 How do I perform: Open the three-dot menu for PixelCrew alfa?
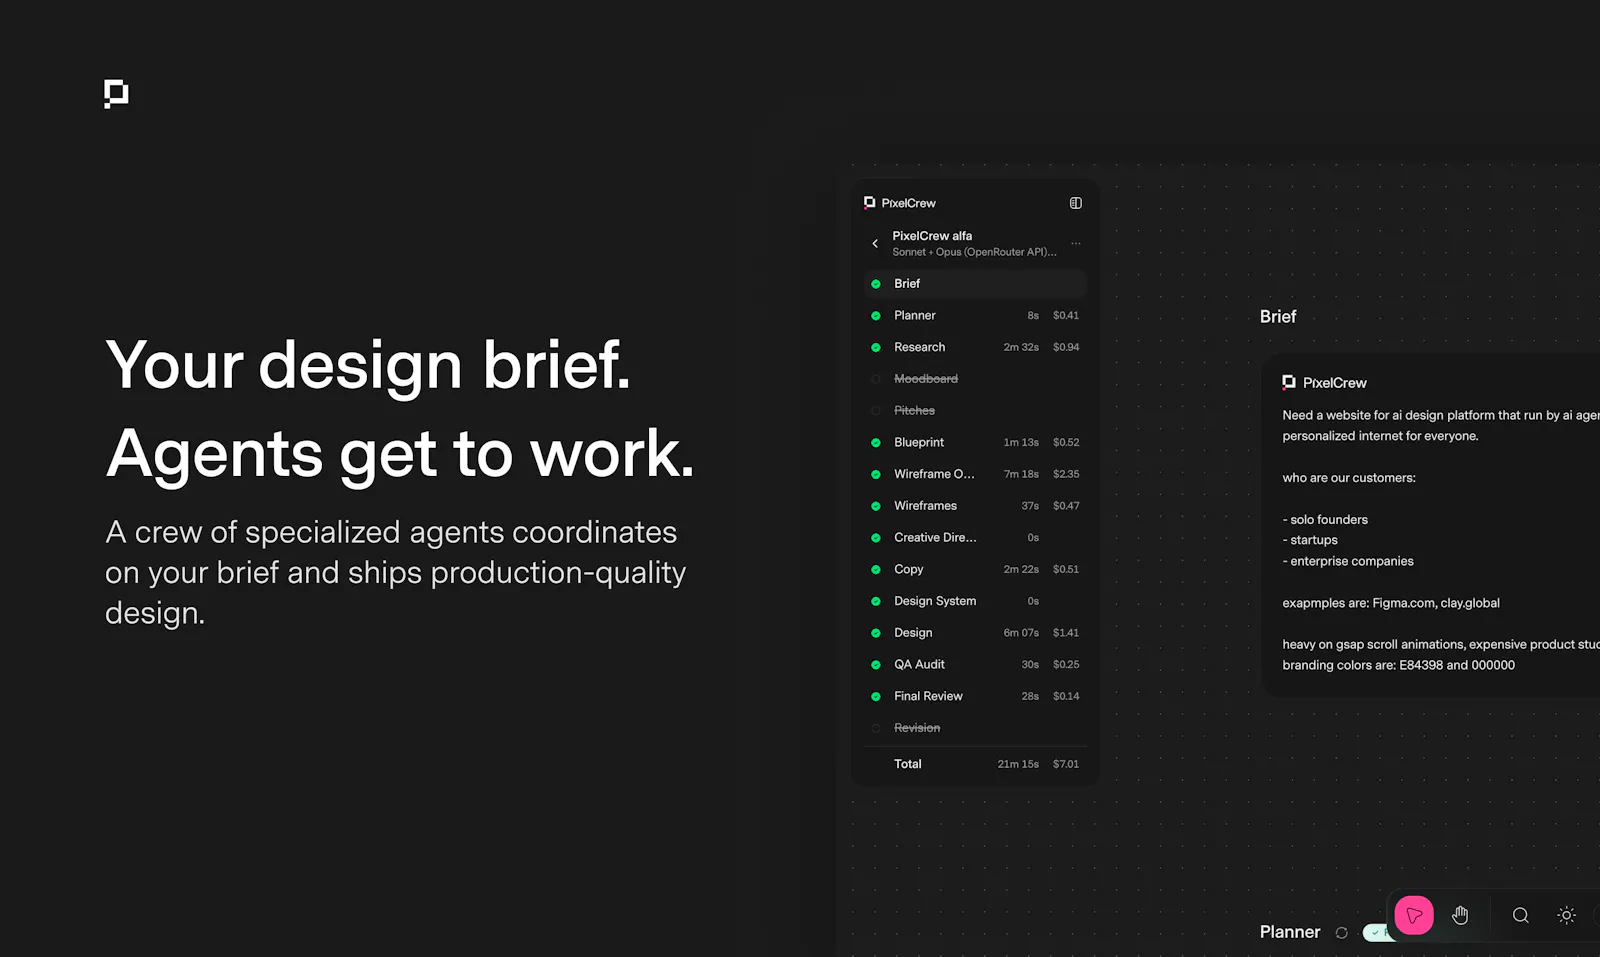click(1076, 243)
